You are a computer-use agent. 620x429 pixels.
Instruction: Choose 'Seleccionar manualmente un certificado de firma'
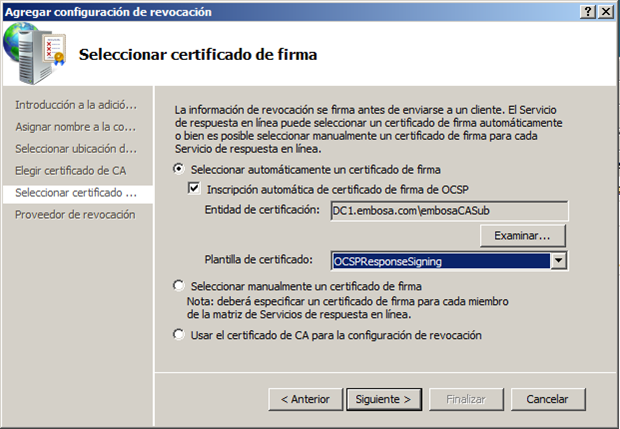click(x=180, y=285)
